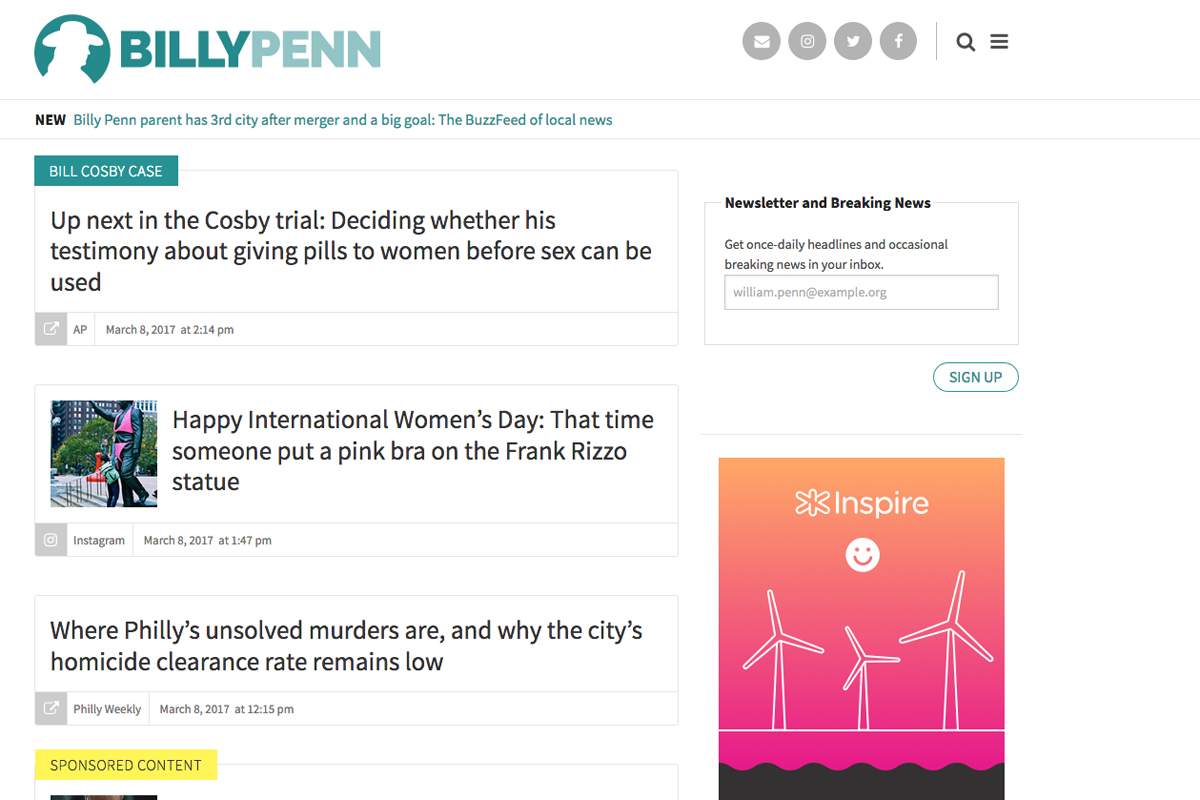Screen dimensions: 1200x800
Task: Open the Billy Penn merger news headline
Action: pyautogui.click(x=343, y=120)
